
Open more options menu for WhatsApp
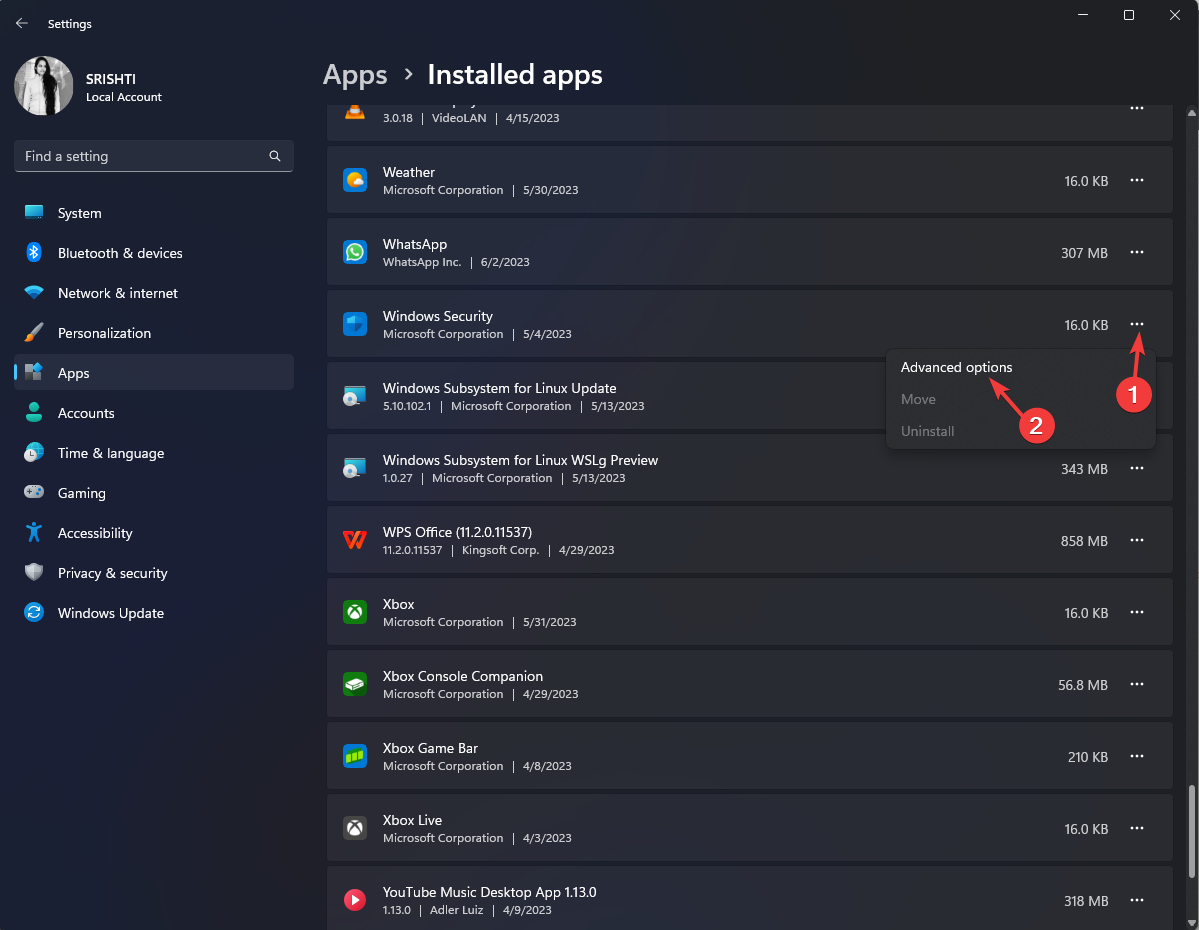pos(1136,252)
